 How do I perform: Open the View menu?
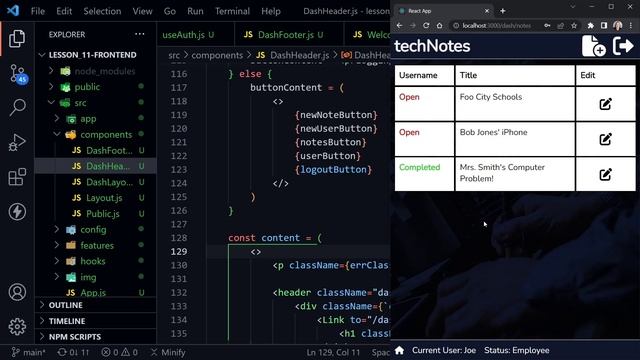[x=142, y=11]
